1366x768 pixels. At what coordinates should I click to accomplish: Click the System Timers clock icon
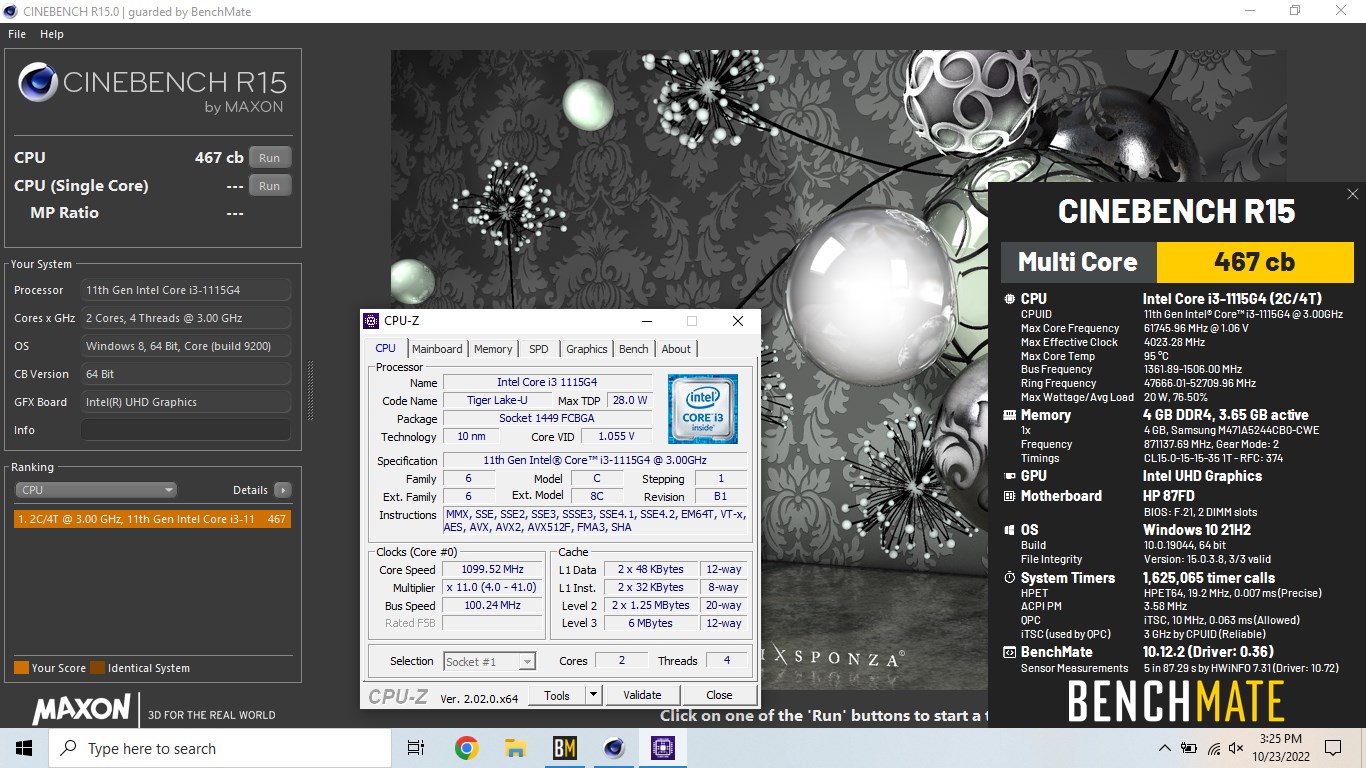point(1009,578)
